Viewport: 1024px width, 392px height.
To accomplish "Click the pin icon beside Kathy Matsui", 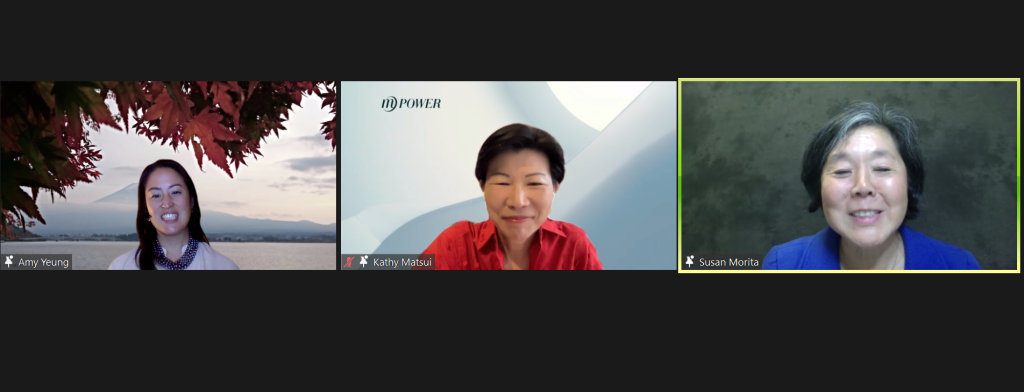I will pos(364,261).
